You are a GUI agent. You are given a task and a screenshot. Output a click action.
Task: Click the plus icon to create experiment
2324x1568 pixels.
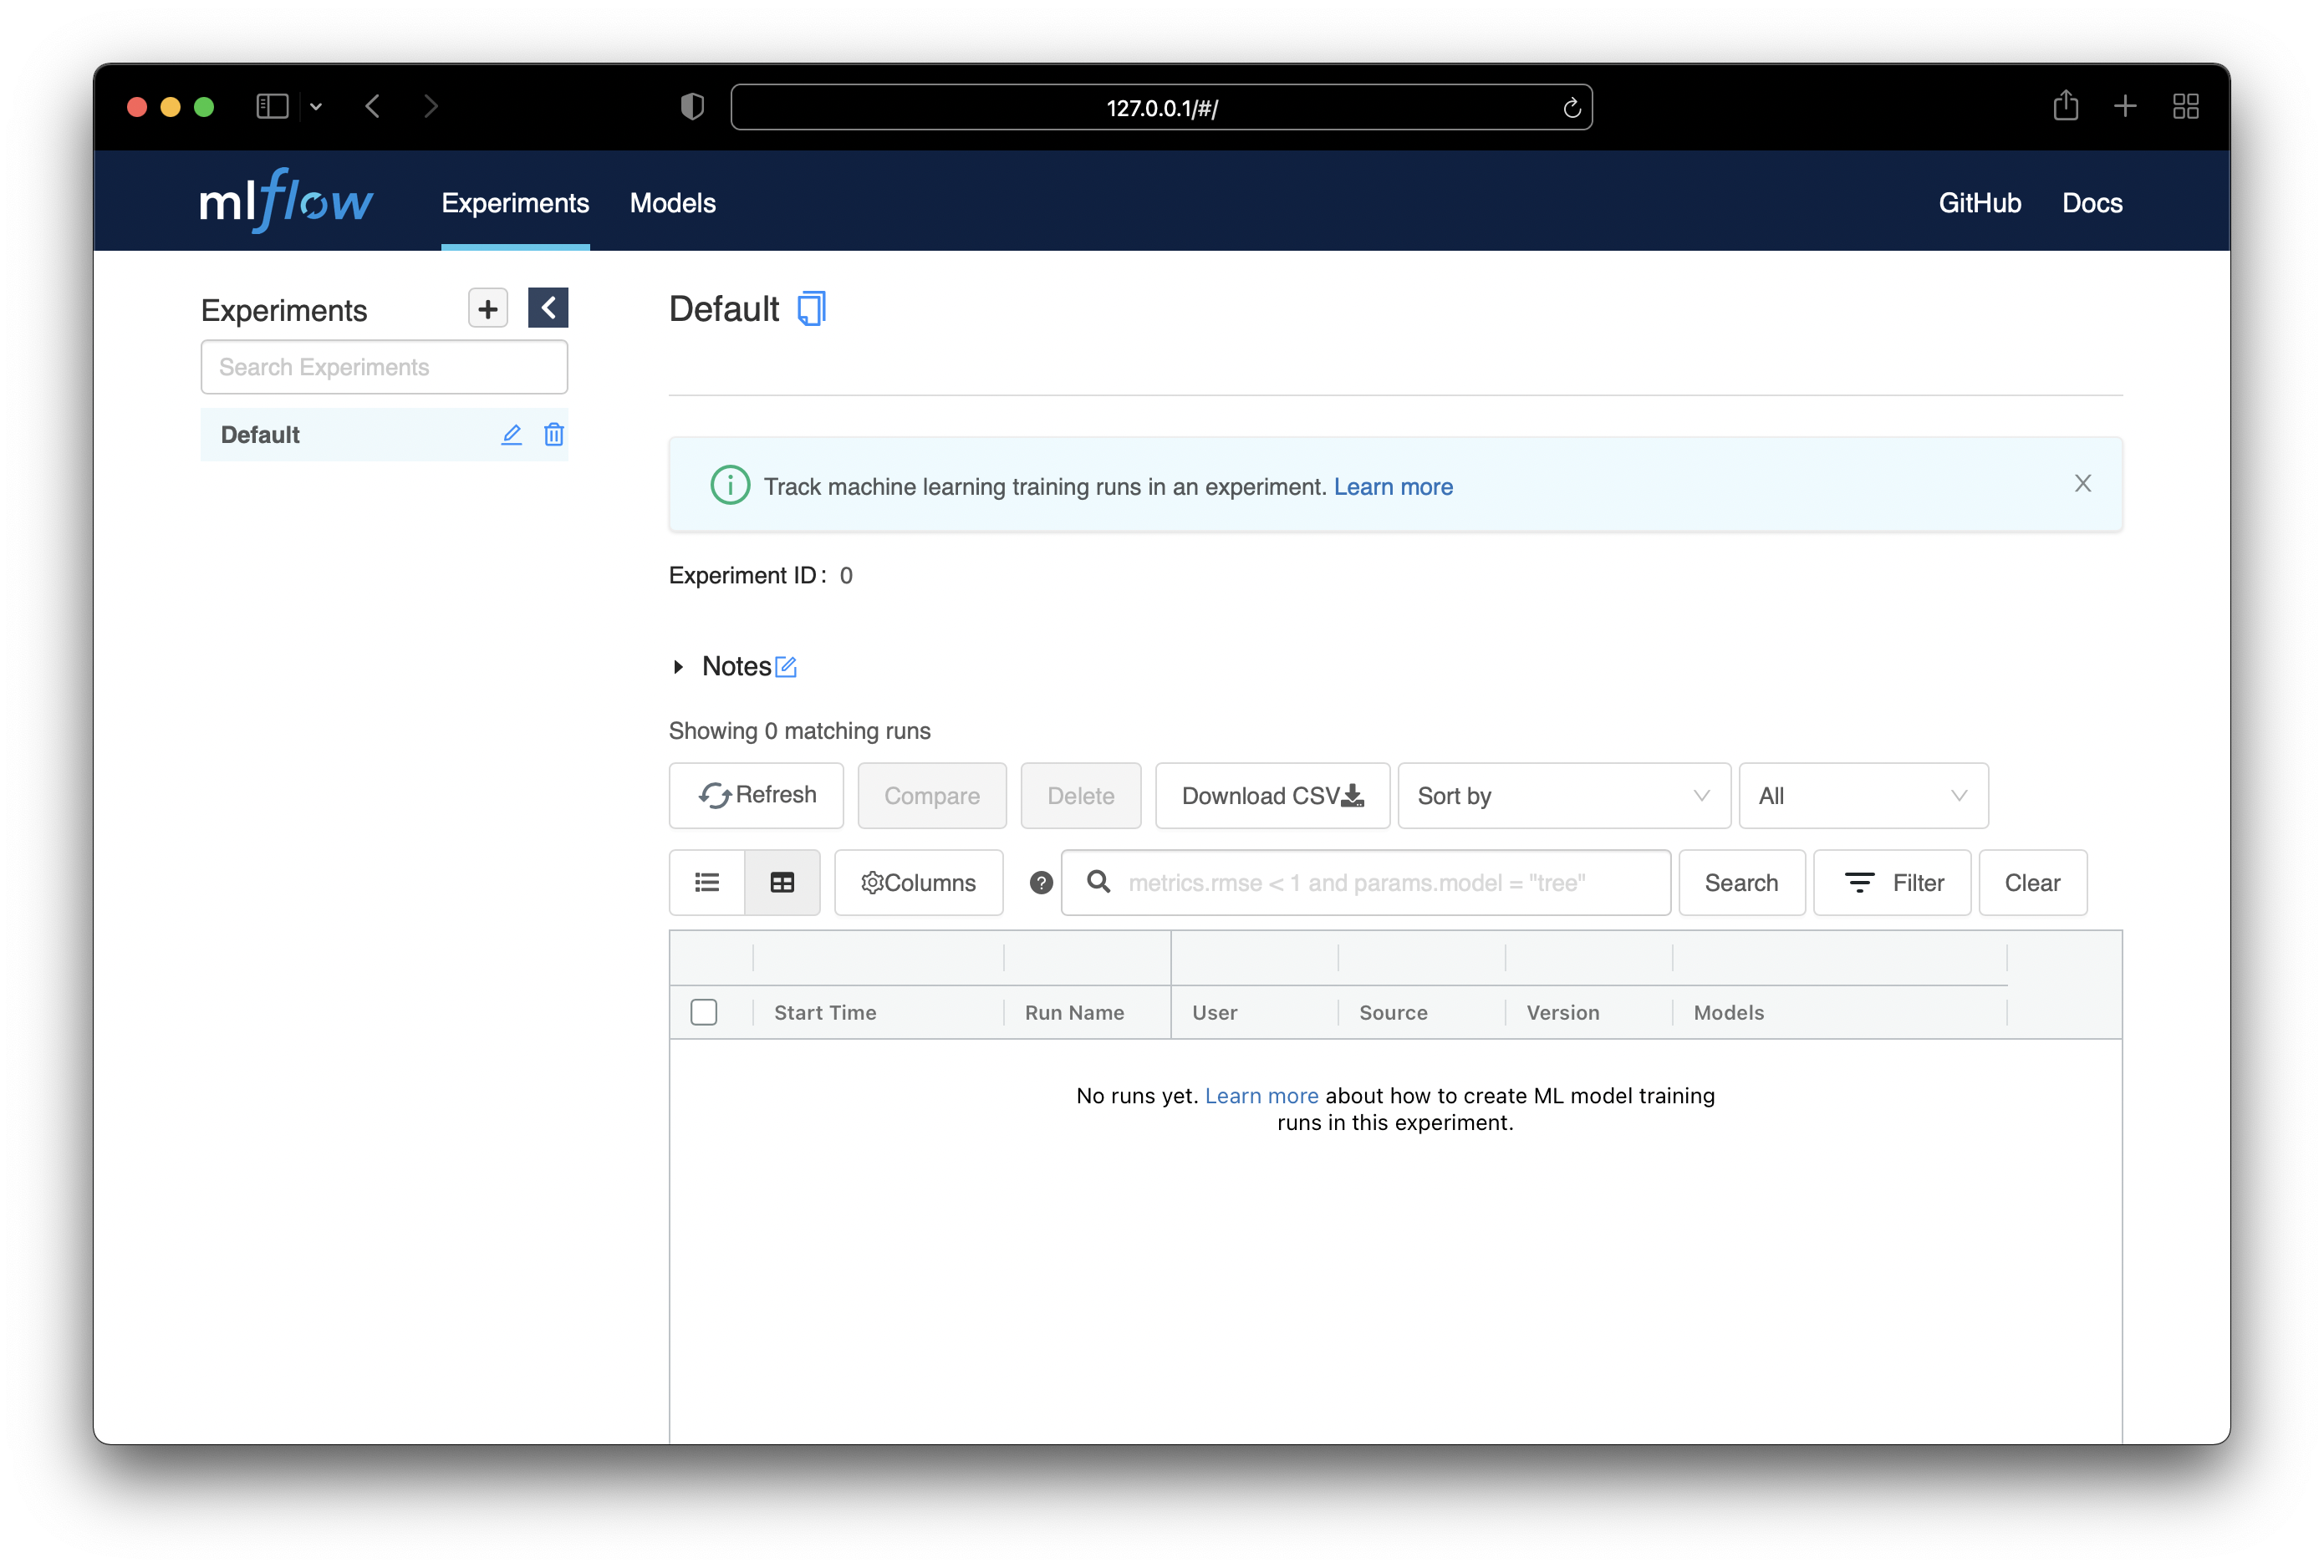[487, 308]
